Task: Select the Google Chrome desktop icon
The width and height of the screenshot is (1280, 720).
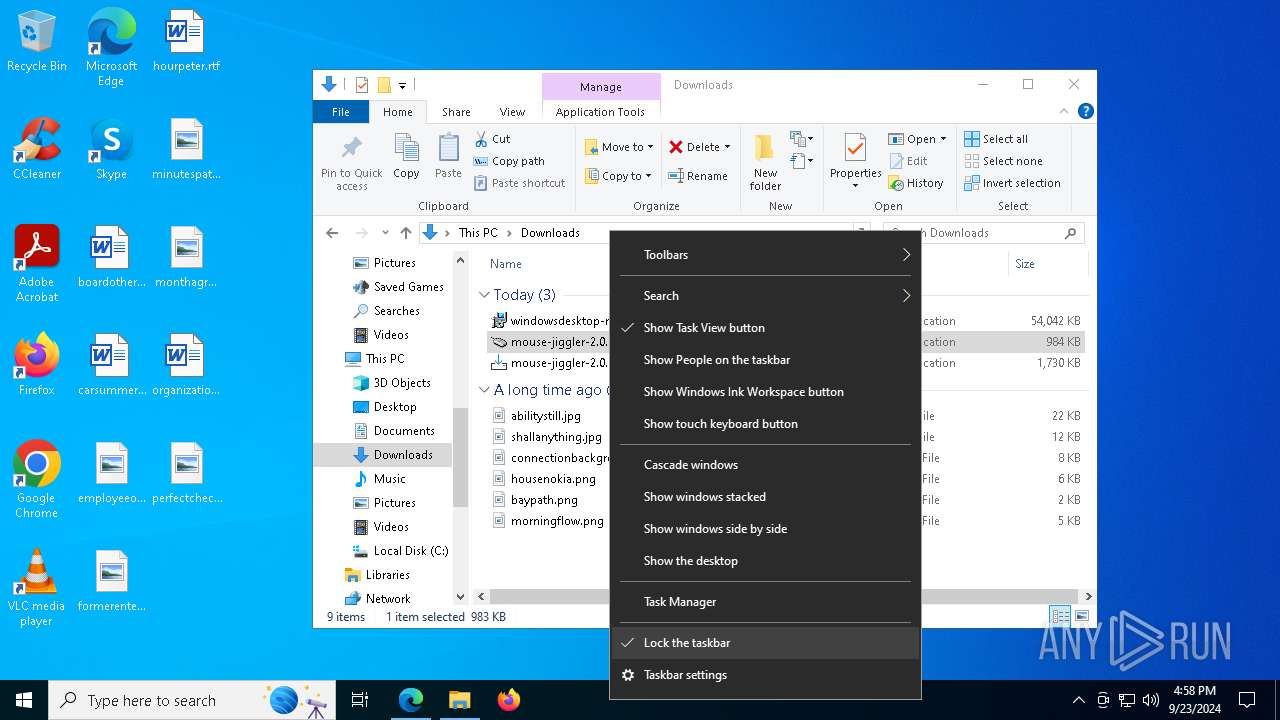Action: [37, 480]
